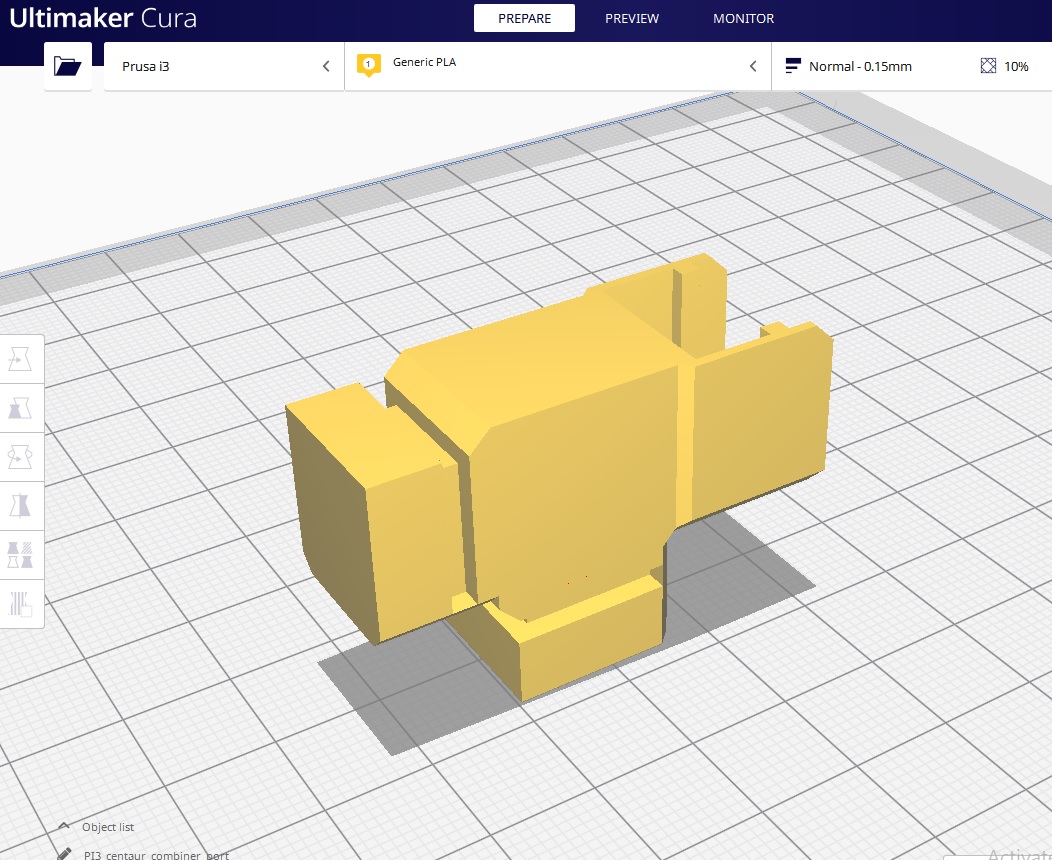Expand the Generic PLA material panel
Image resolution: width=1052 pixels, height=860 pixels.
click(x=558, y=66)
